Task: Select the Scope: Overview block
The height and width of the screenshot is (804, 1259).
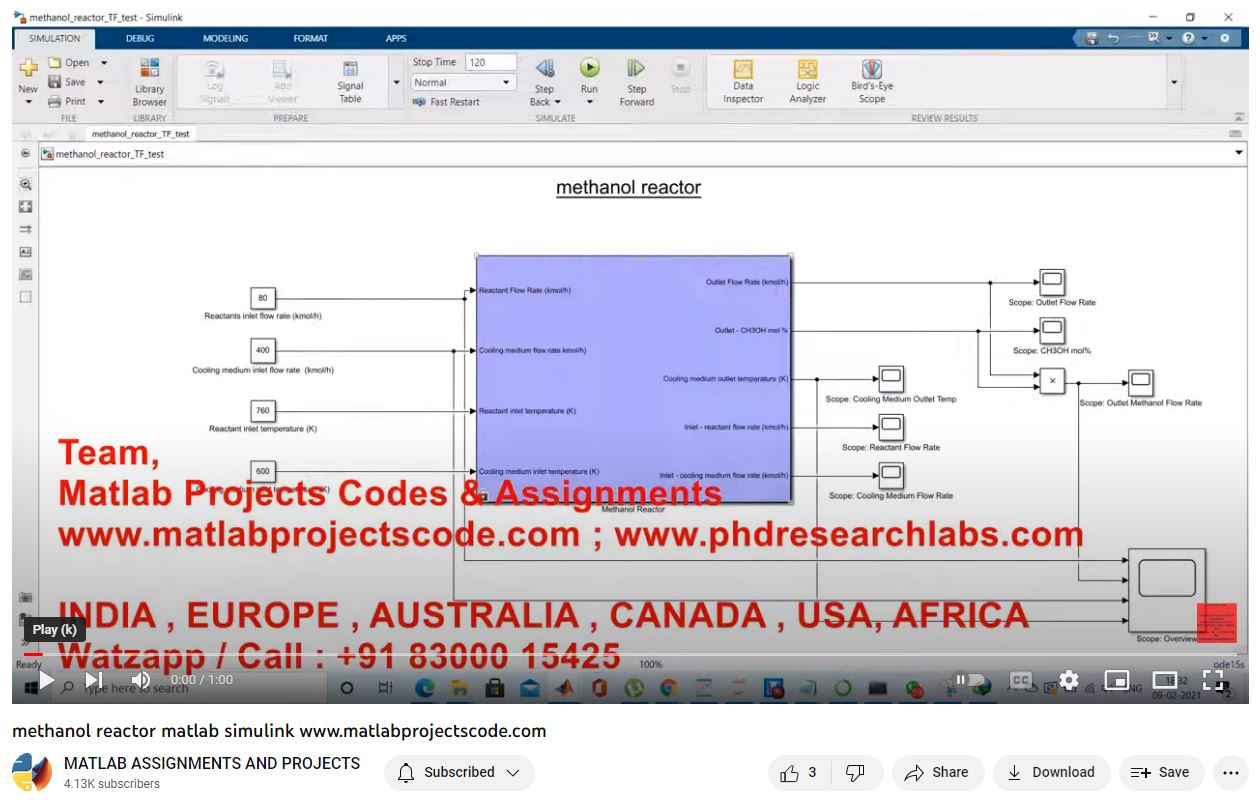Action: 1166,590
